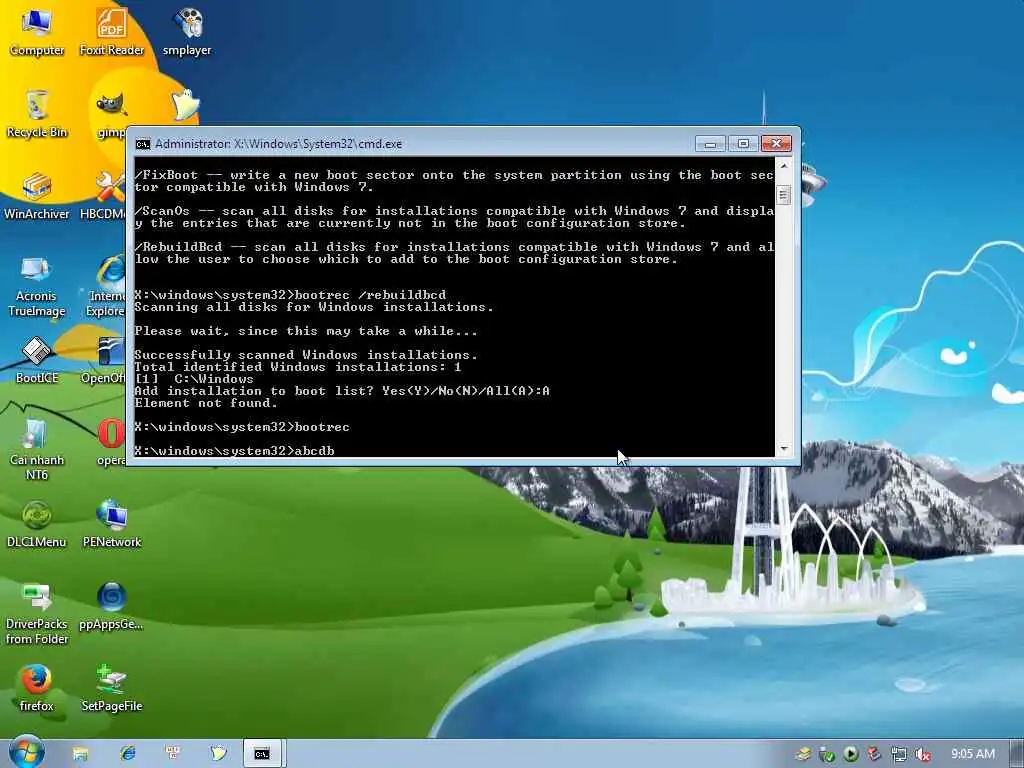Click the '[1] C:\Windows' entry

[194, 379]
